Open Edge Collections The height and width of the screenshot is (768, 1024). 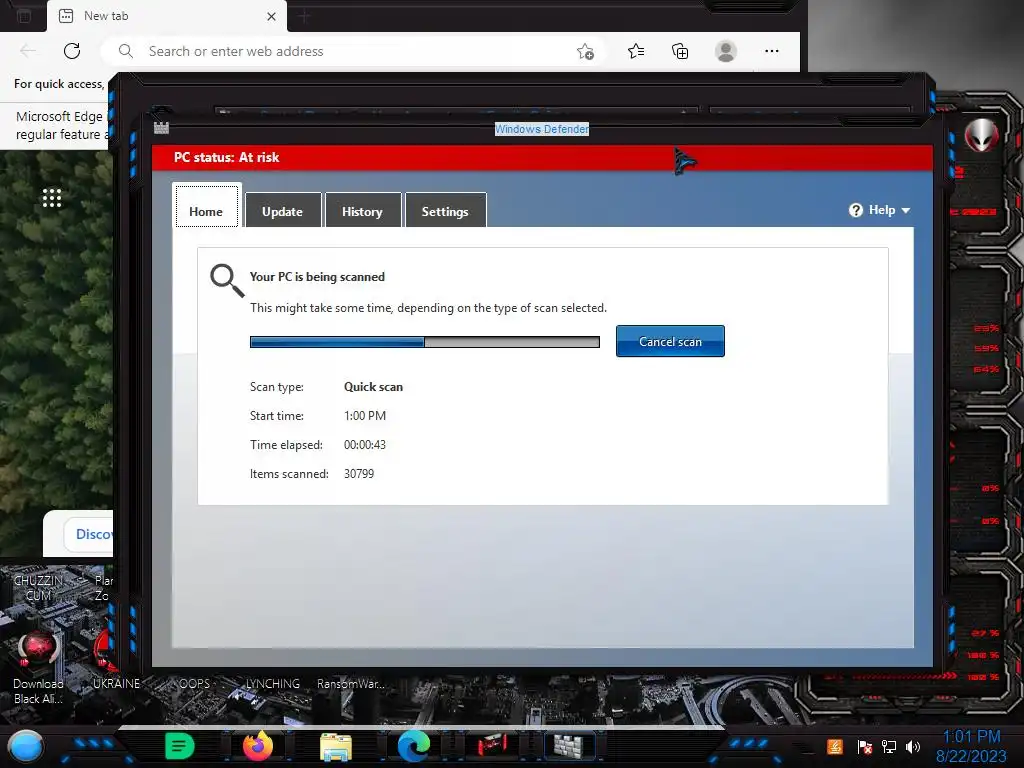[x=680, y=51]
